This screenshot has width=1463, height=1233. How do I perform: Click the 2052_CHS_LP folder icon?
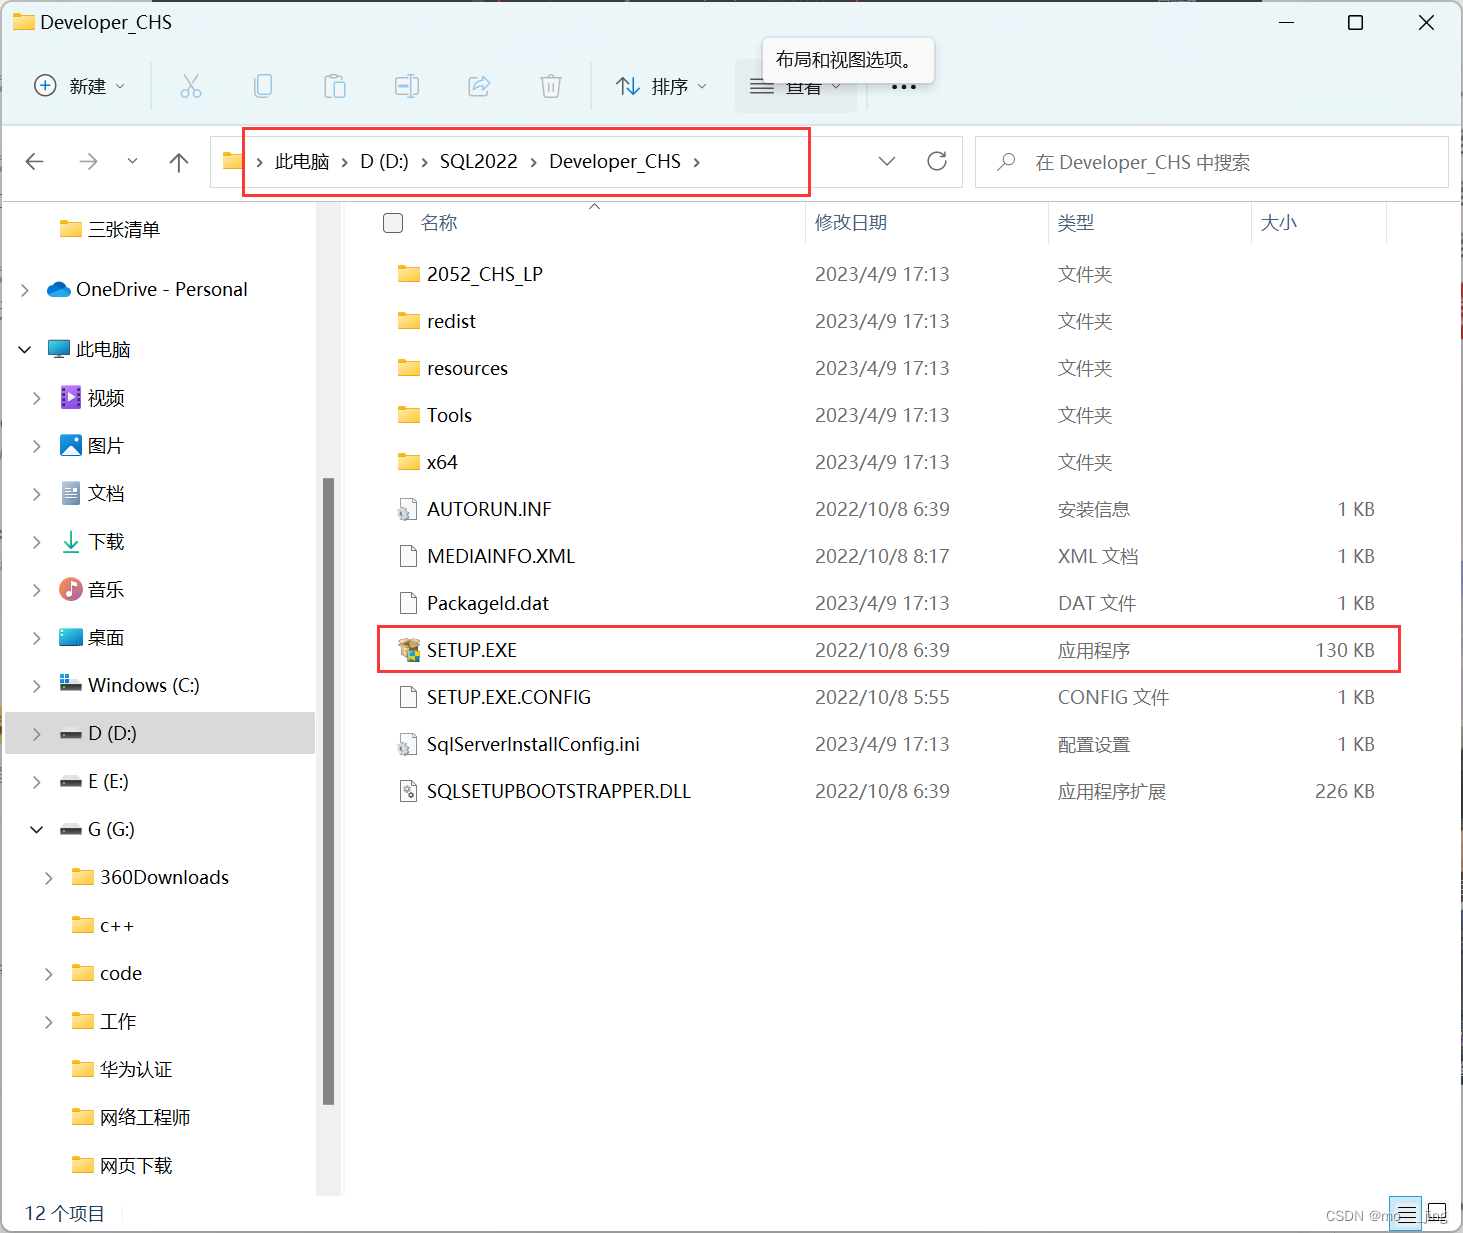(408, 274)
